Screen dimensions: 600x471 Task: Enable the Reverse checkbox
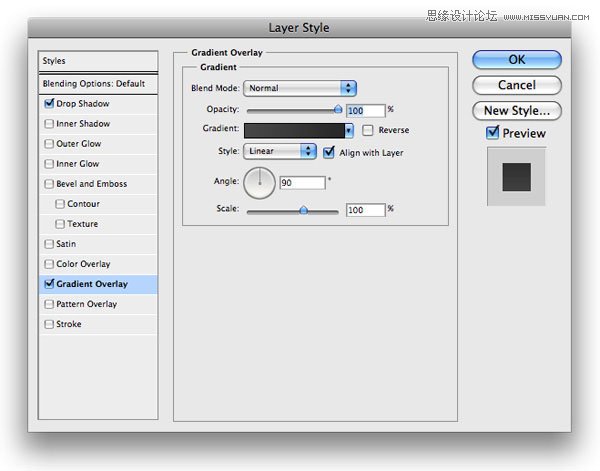367,130
